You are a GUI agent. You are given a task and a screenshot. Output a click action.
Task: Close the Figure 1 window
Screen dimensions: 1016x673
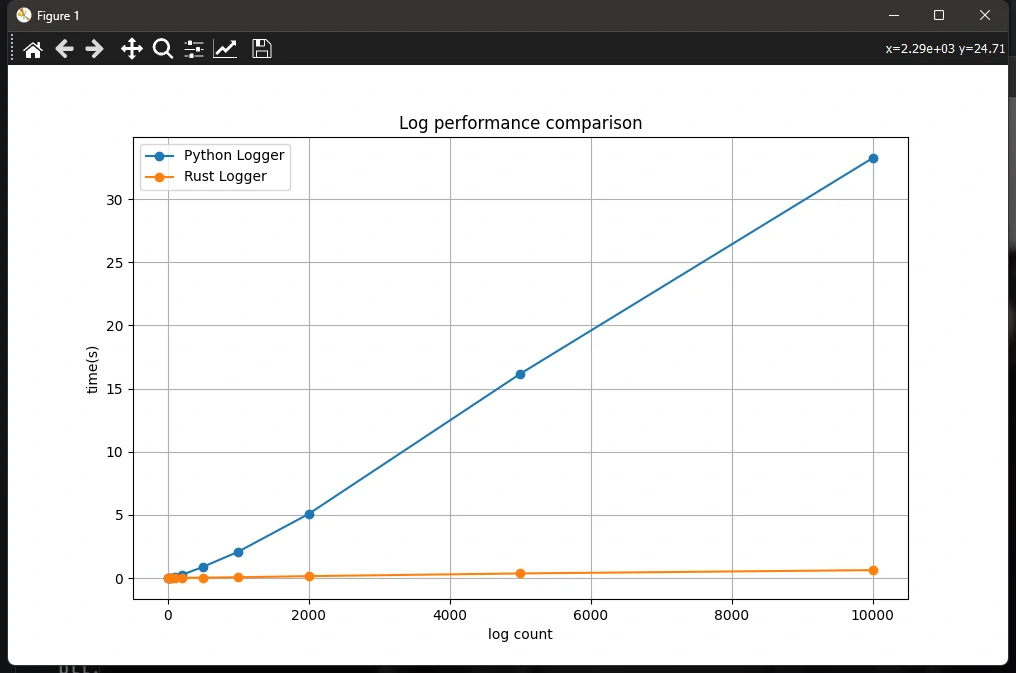click(985, 15)
